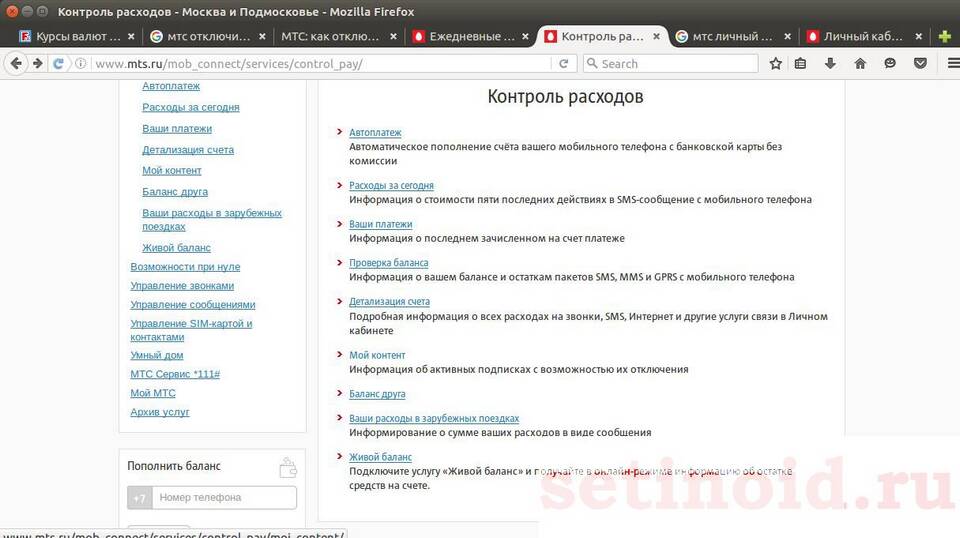Open Мой контент in the main list

coord(377,355)
